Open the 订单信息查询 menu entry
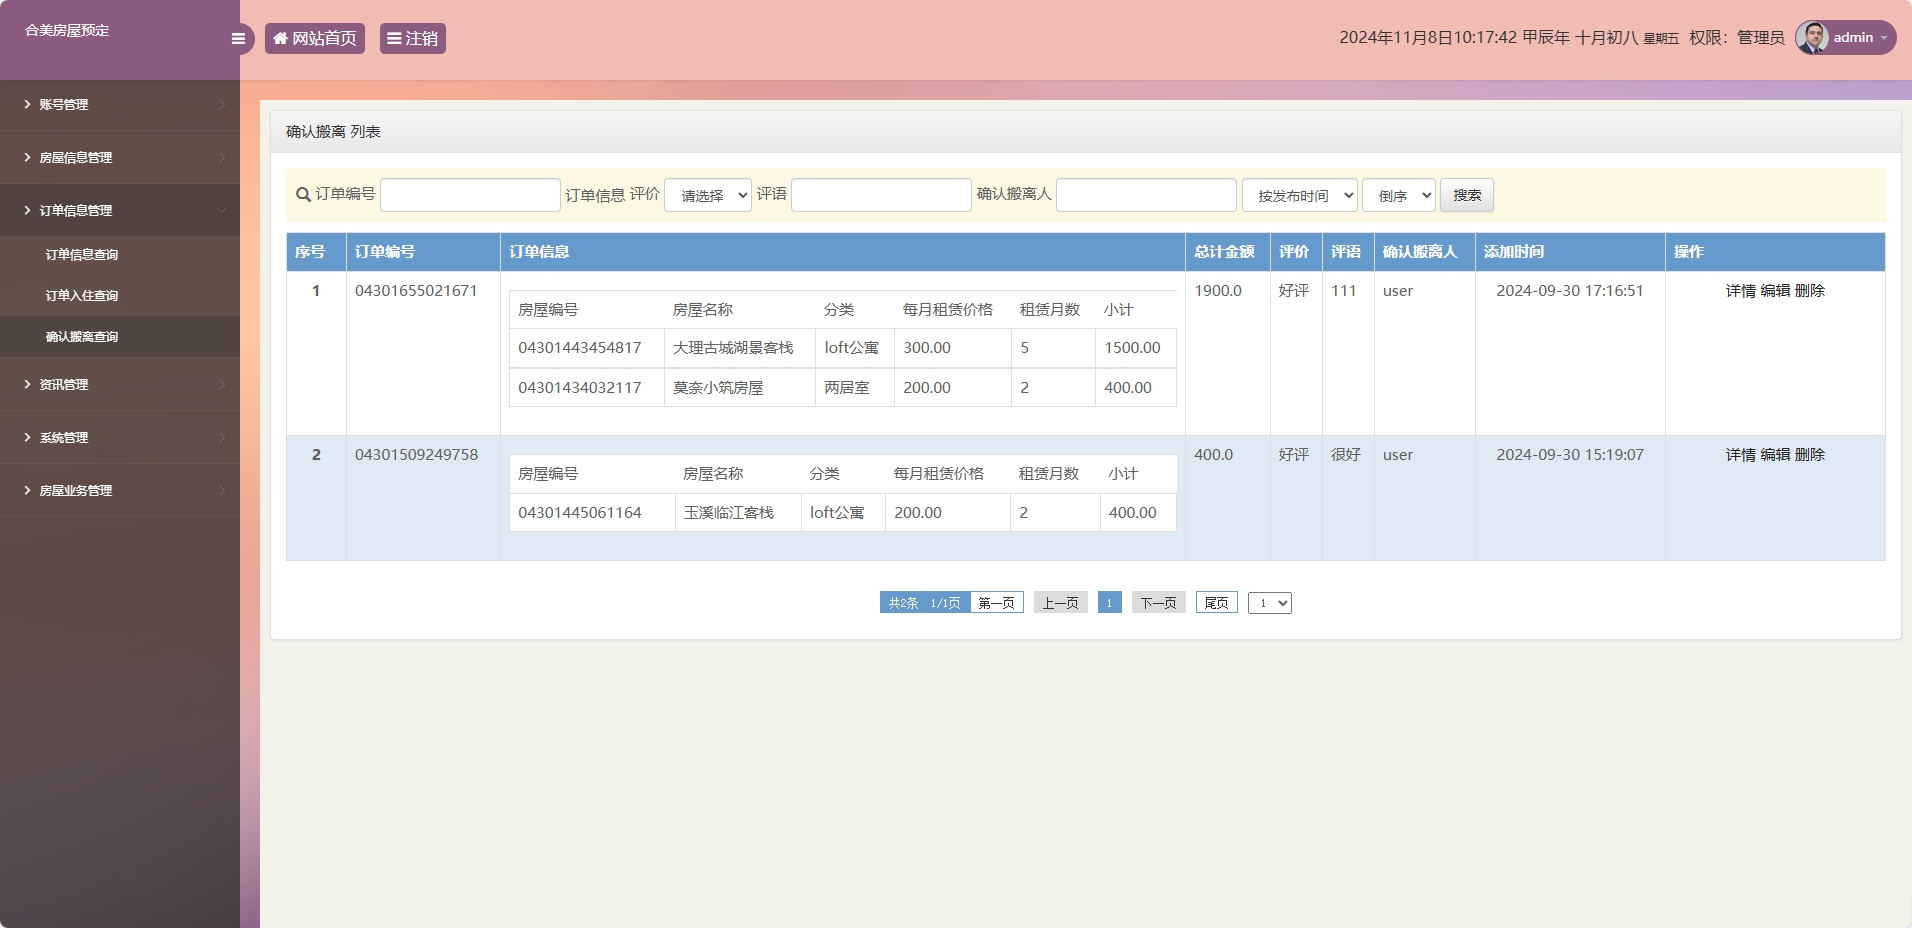This screenshot has width=1912, height=928. [x=80, y=254]
